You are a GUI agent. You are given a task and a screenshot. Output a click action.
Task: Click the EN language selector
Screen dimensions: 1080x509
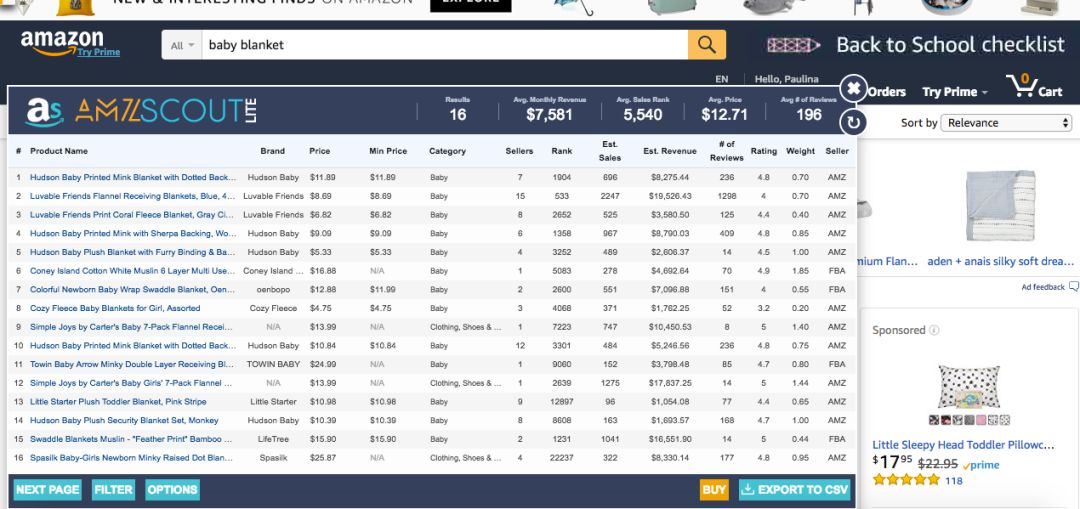[x=721, y=79]
